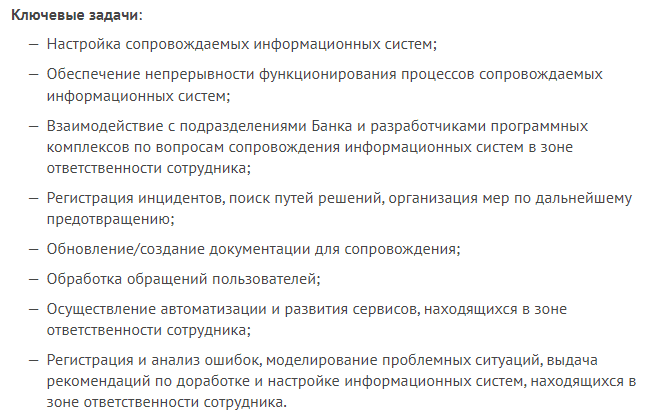Click the dash before 'Настройка сопровождаемых'
The width and height of the screenshot is (653, 417).
point(34,44)
